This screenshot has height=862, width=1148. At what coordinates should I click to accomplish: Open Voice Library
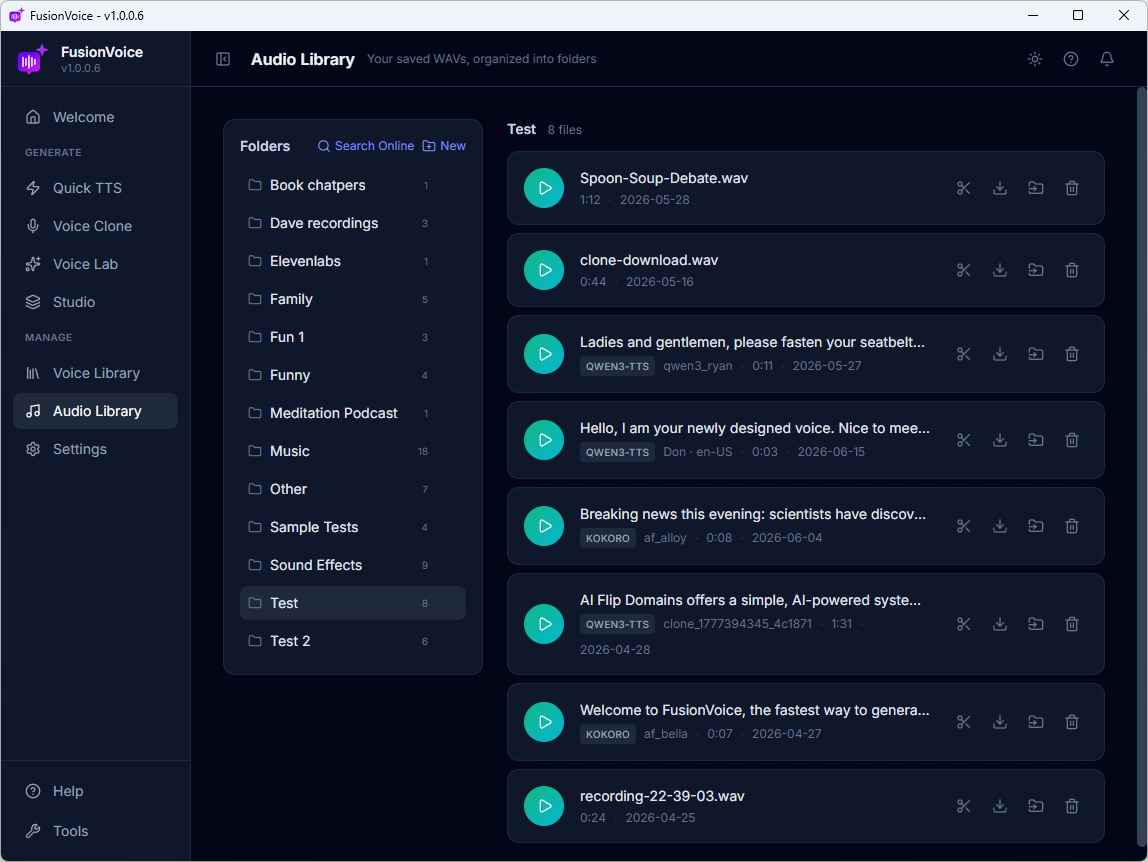(x=95, y=374)
